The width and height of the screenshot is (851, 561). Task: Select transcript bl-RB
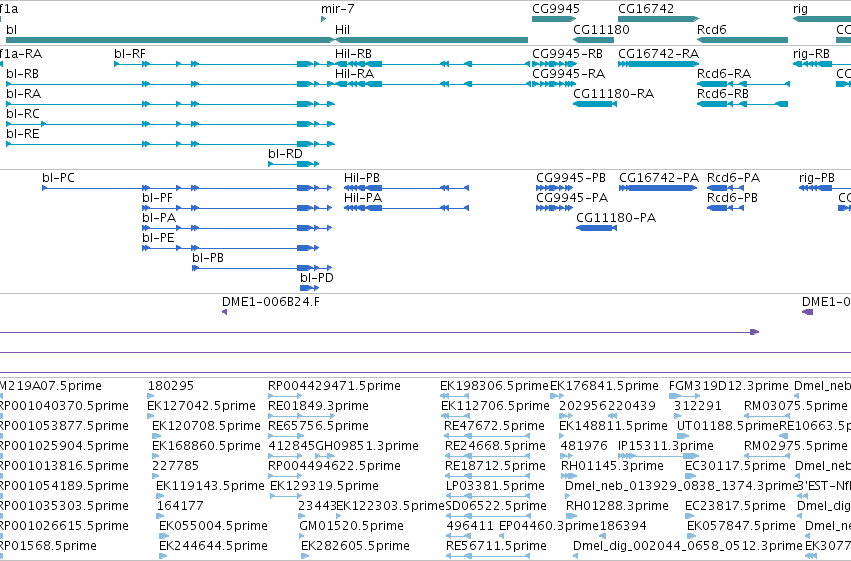[170, 84]
